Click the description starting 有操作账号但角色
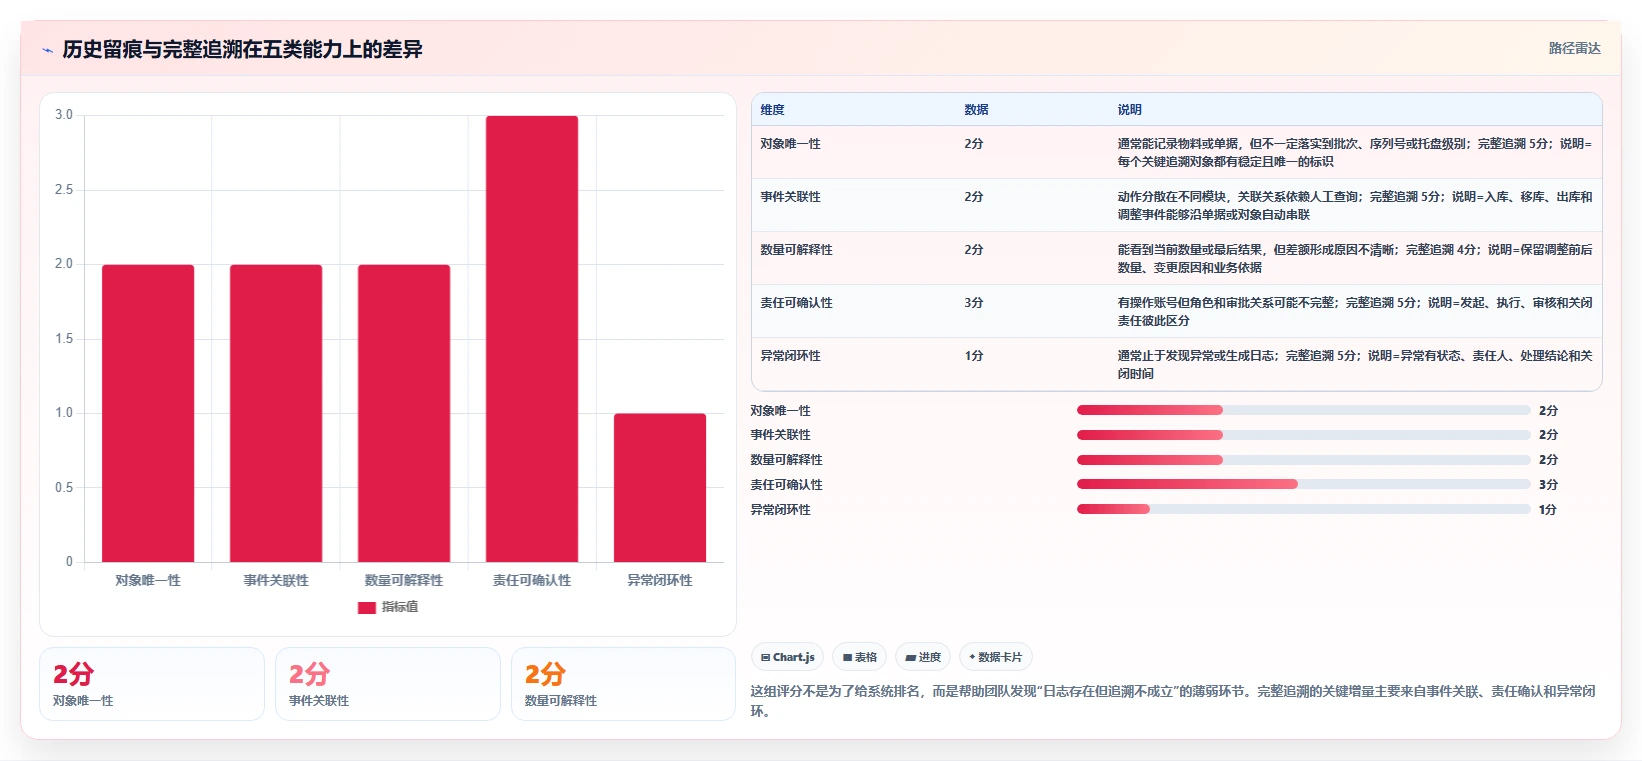 1354,312
